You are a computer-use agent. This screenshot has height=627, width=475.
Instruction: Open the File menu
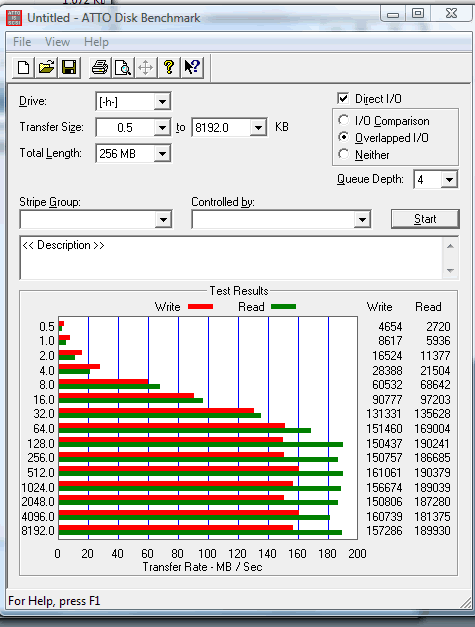click(x=22, y=42)
